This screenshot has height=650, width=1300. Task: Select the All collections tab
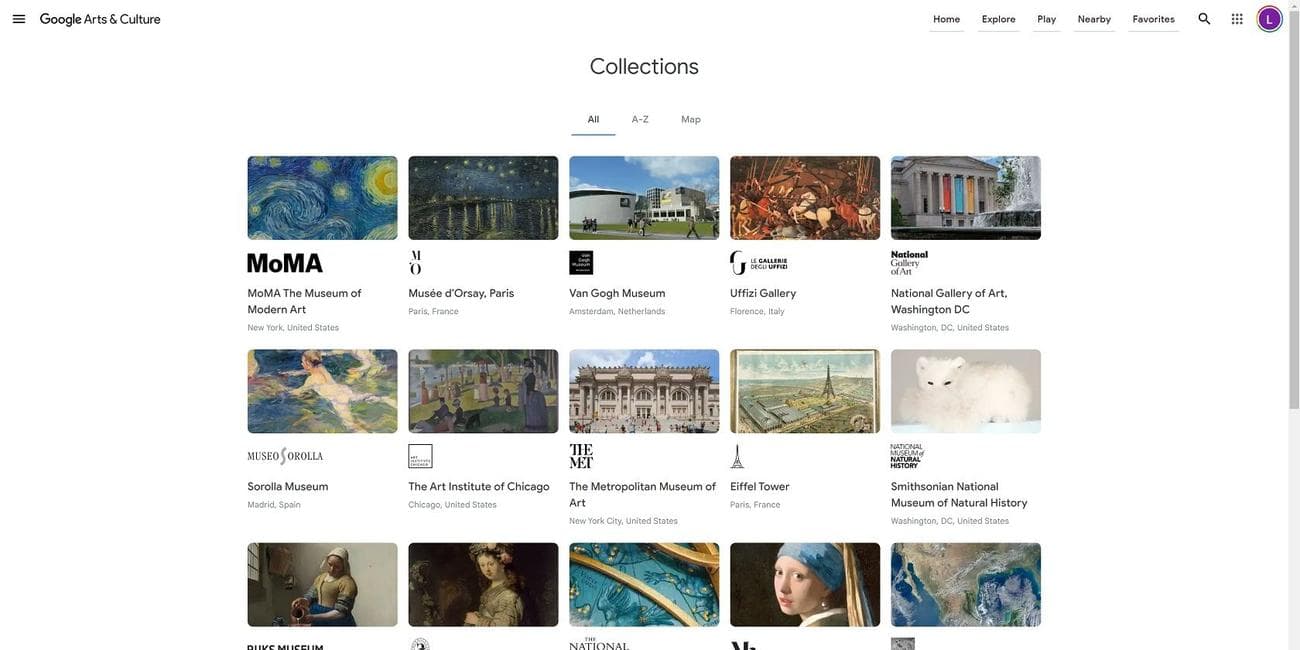[593, 120]
